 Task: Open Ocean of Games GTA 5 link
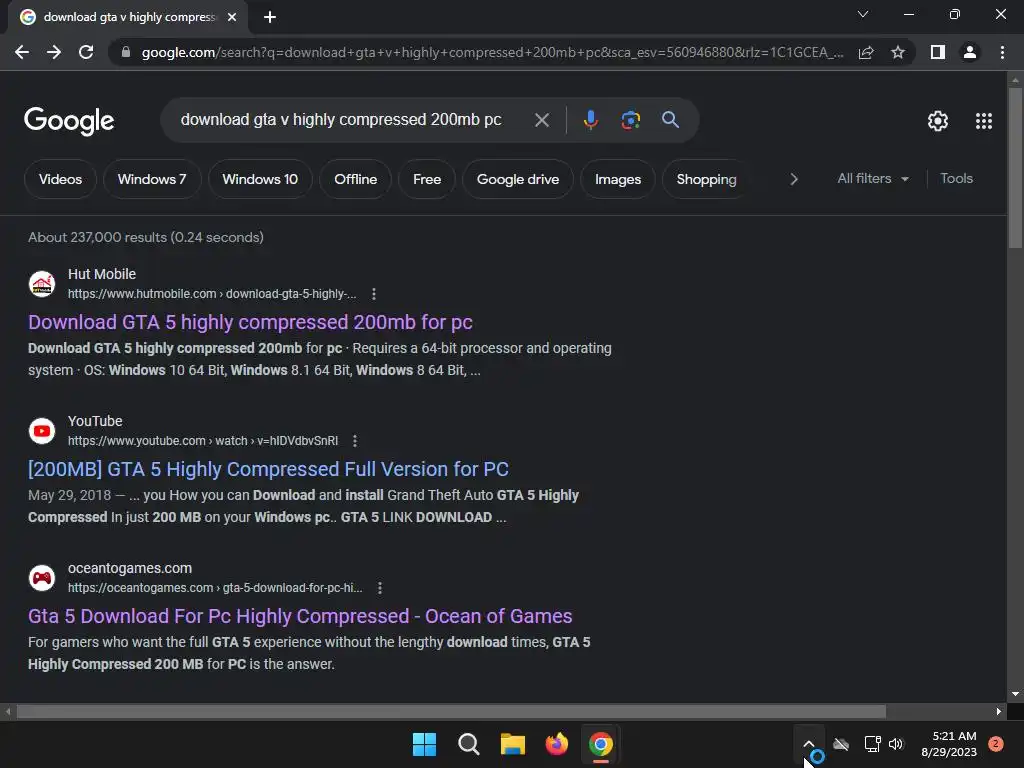[x=300, y=616]
